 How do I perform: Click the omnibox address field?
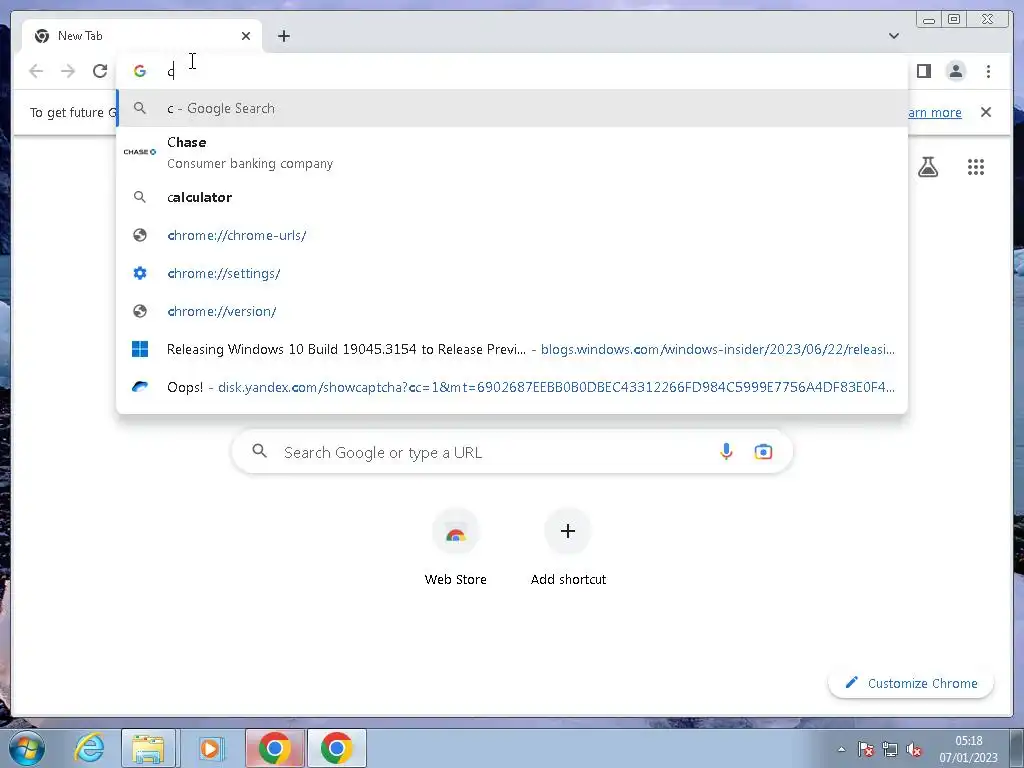[512, 71]
